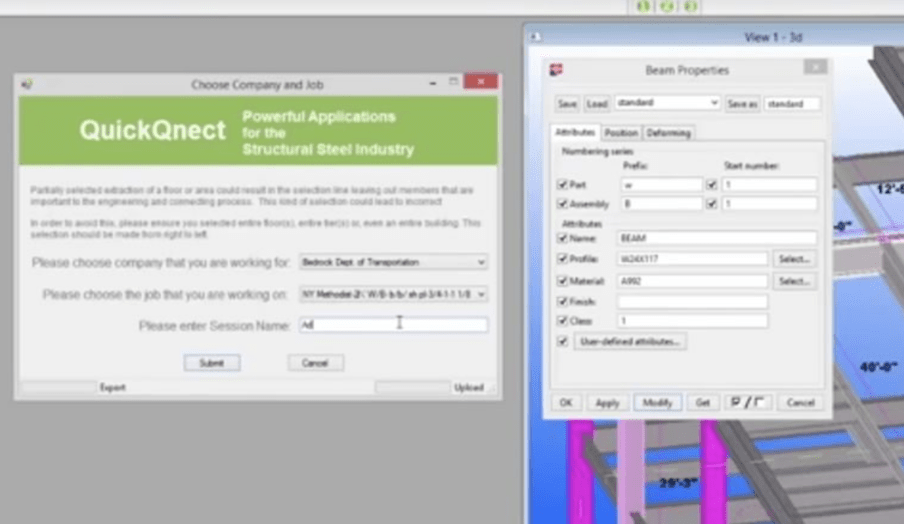This screenshot has height=524, width=904.
Task: Click the check-all toggle button beside Get
Action: point(747,402)
